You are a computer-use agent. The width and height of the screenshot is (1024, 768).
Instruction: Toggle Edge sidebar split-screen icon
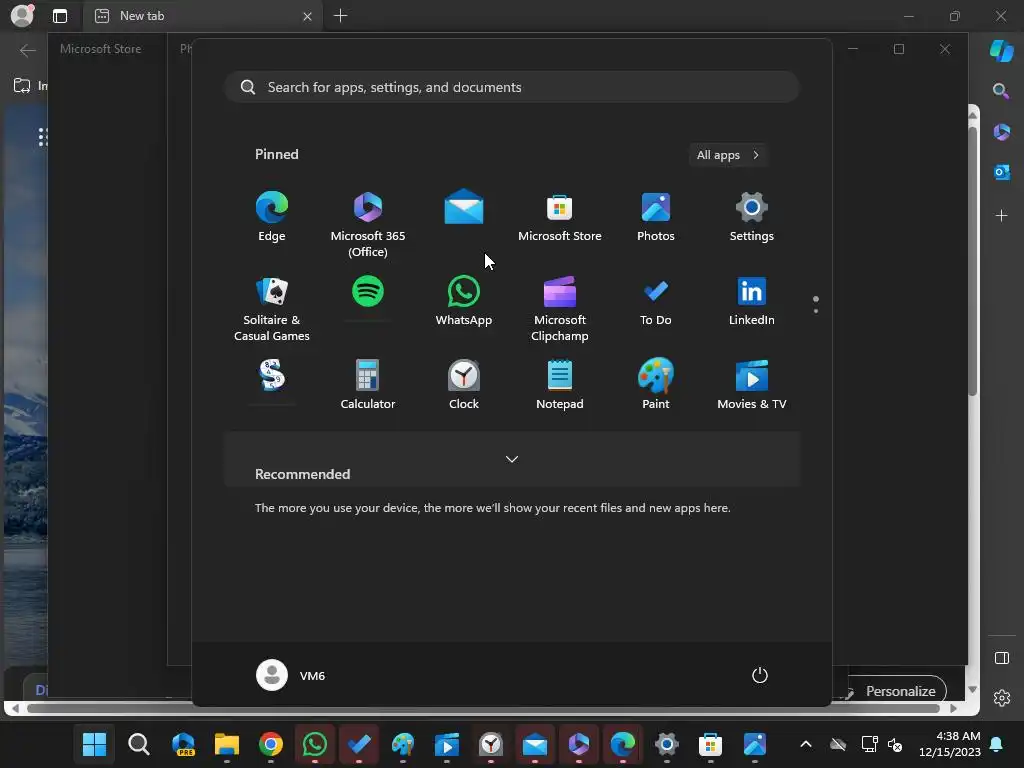point(1002,658)
